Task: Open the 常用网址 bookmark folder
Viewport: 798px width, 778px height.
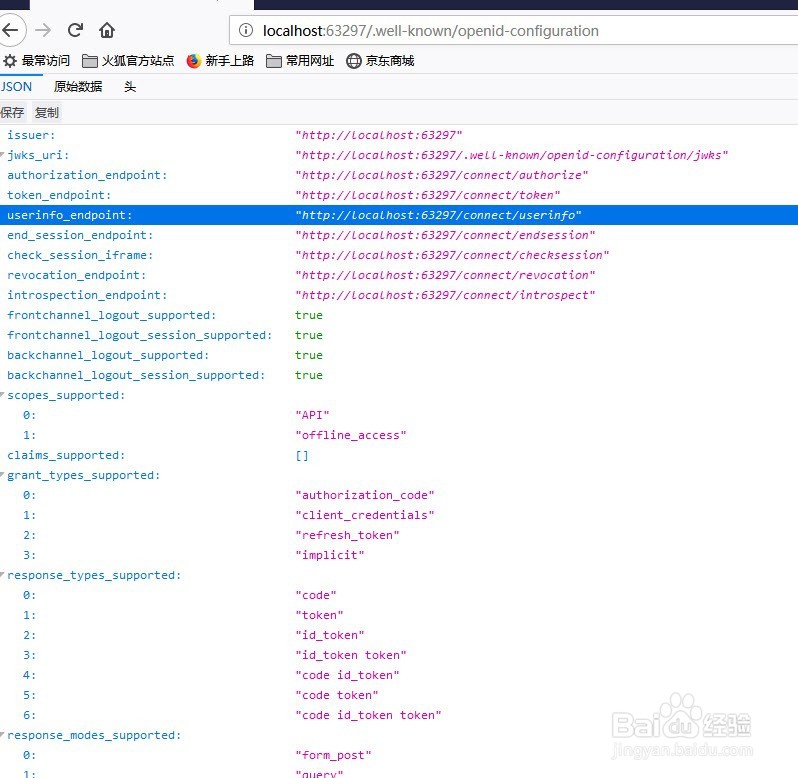Action: [x=300, y=61]
